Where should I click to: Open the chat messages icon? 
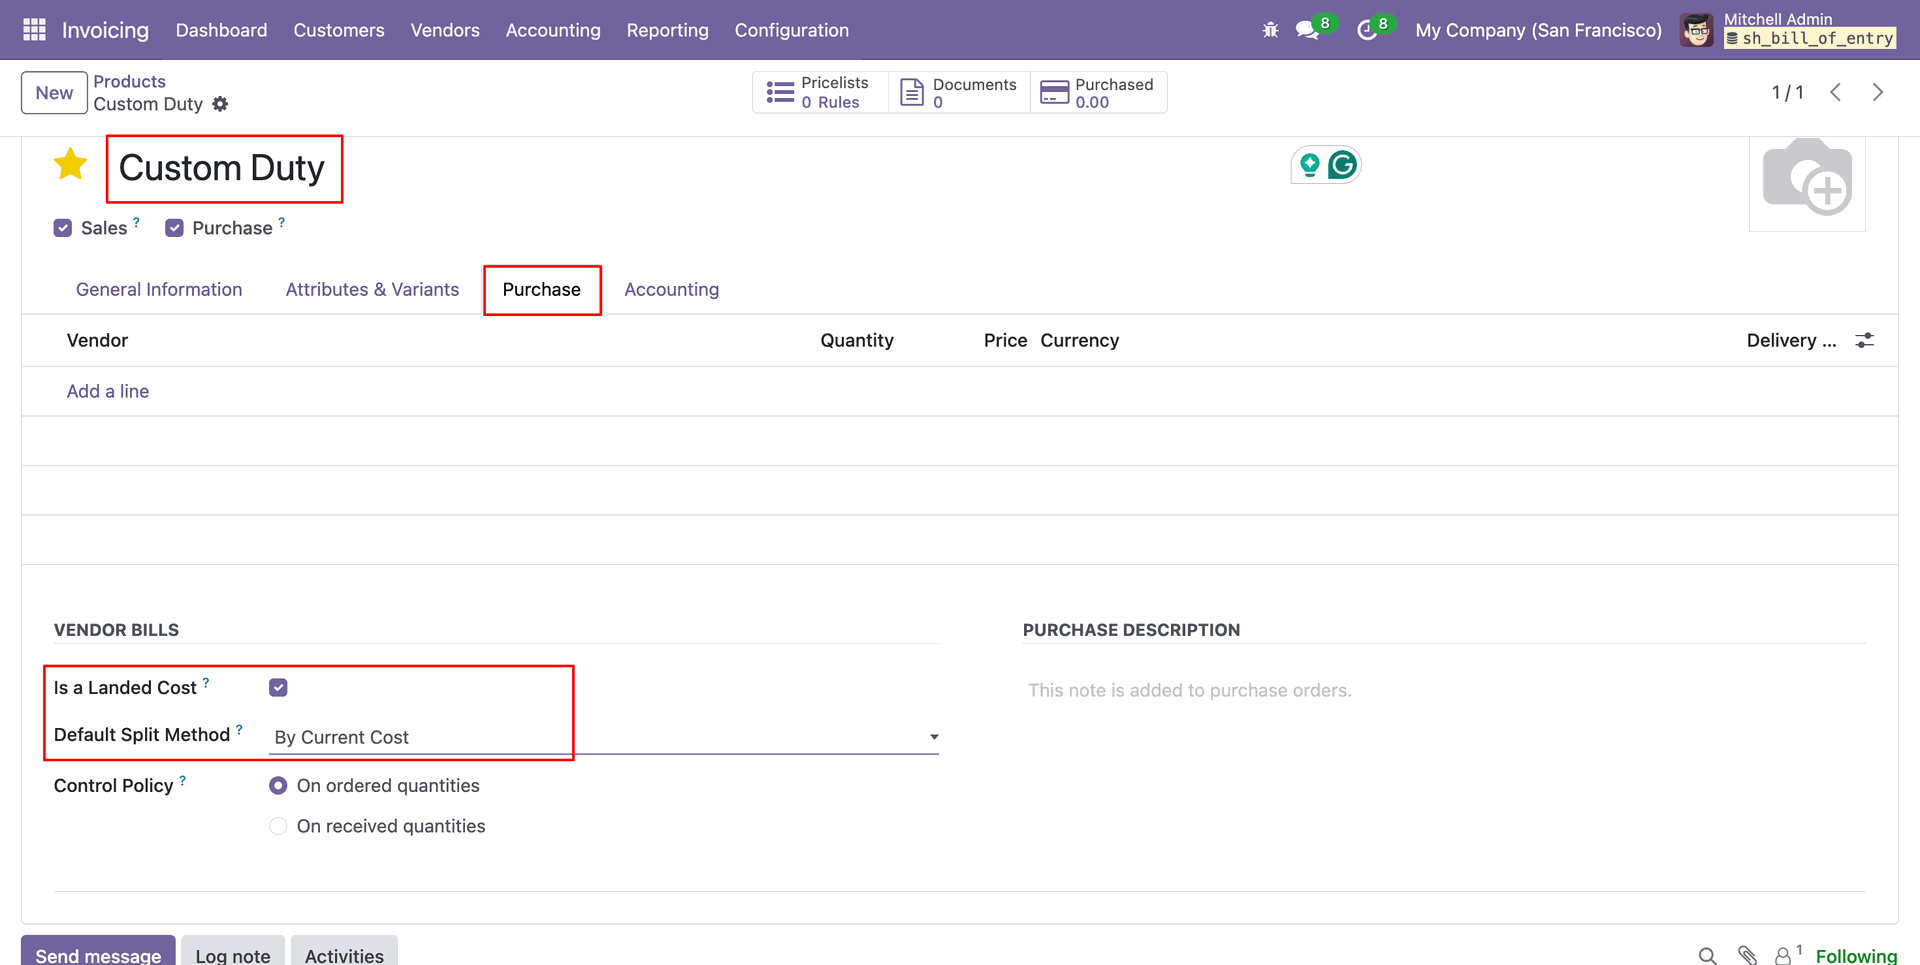click(x=1307, y=30)
